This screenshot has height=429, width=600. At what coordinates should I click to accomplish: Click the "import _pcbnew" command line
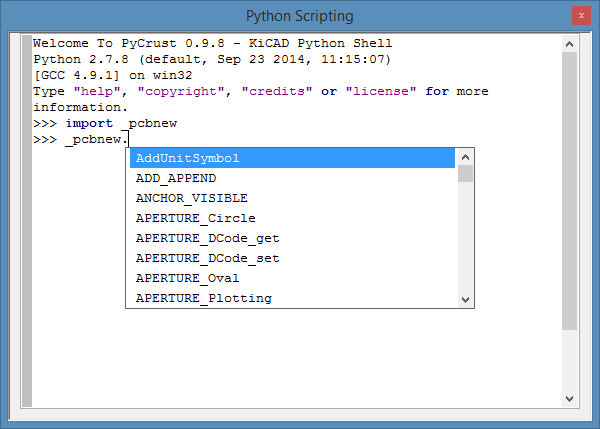(110, 123)
